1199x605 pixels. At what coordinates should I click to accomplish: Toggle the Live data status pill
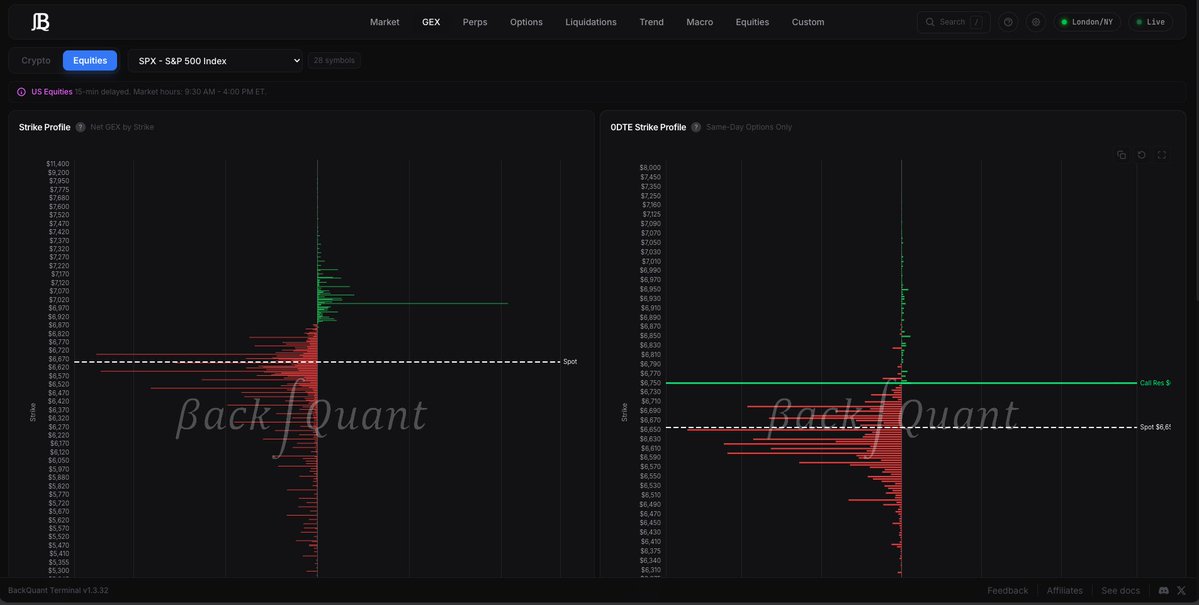[1150, 22]
